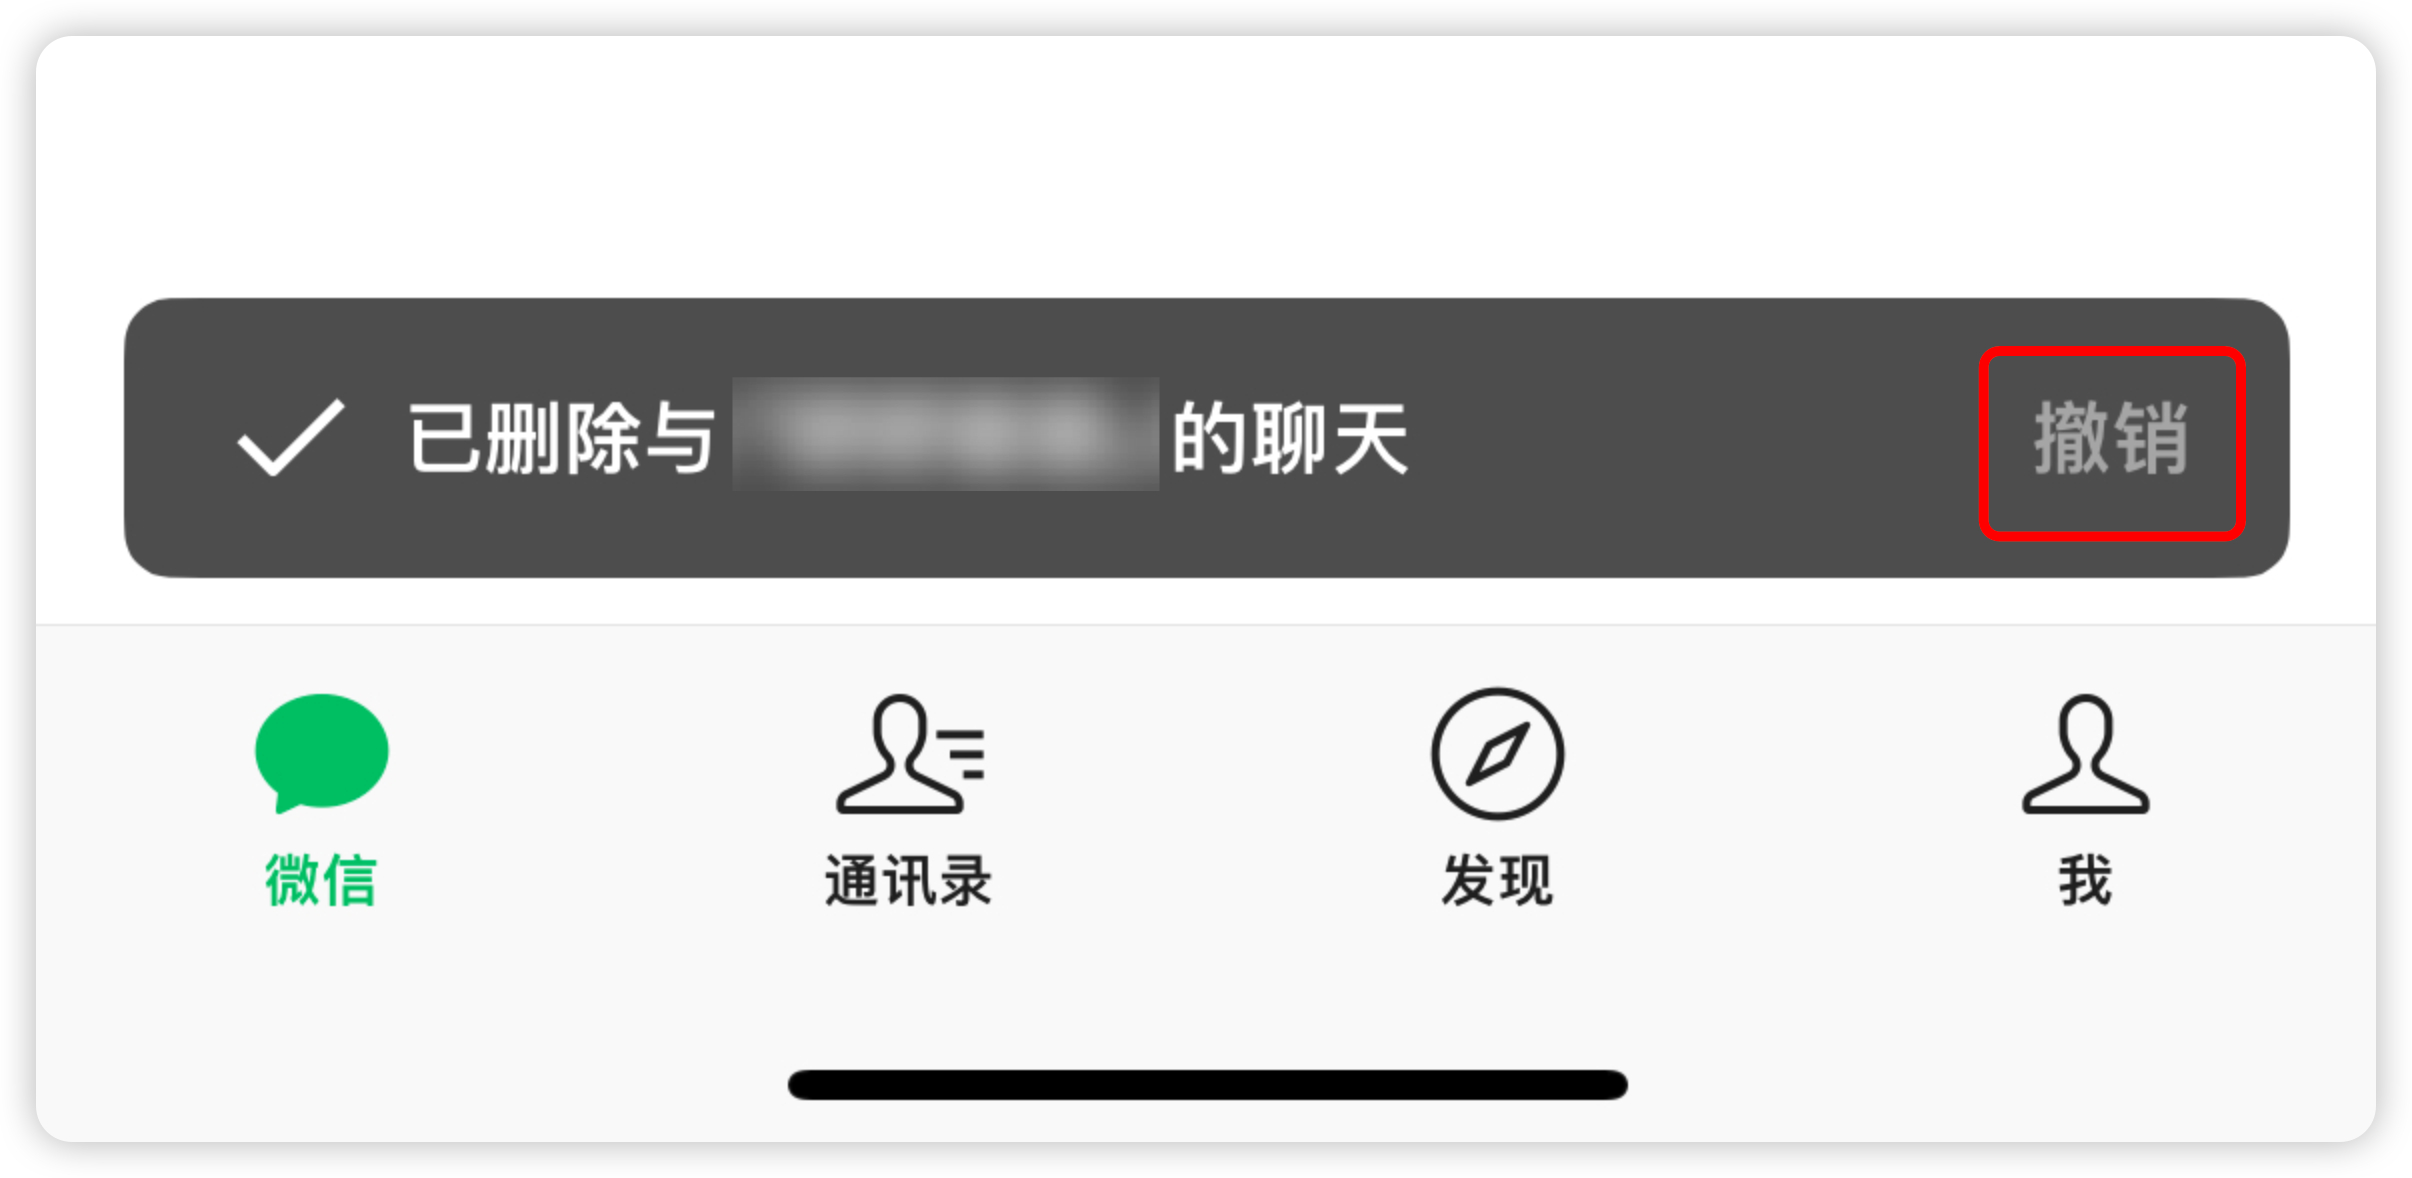Tap the green WeChat chat bubble icon
The image size is (2412, 1178).
coord(321,752)
